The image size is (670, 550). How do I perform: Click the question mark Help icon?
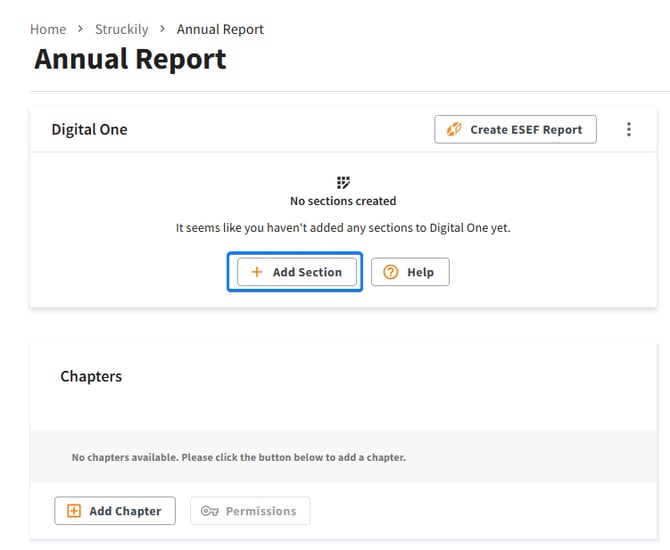(x=391, y=272)
